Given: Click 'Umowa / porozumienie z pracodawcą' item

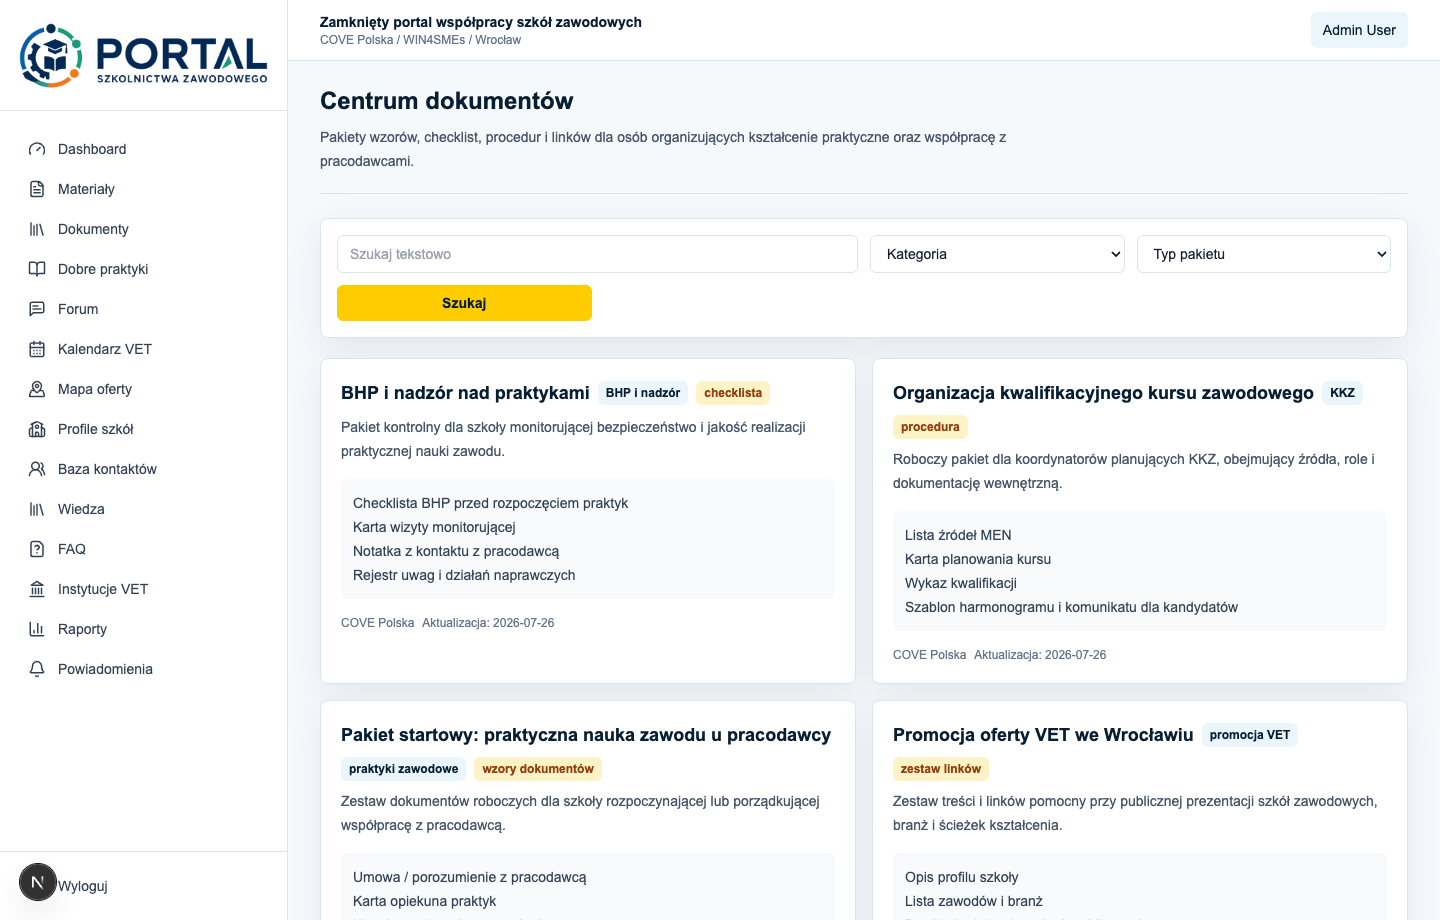Looking at the screenshot, I should [470, 877].
